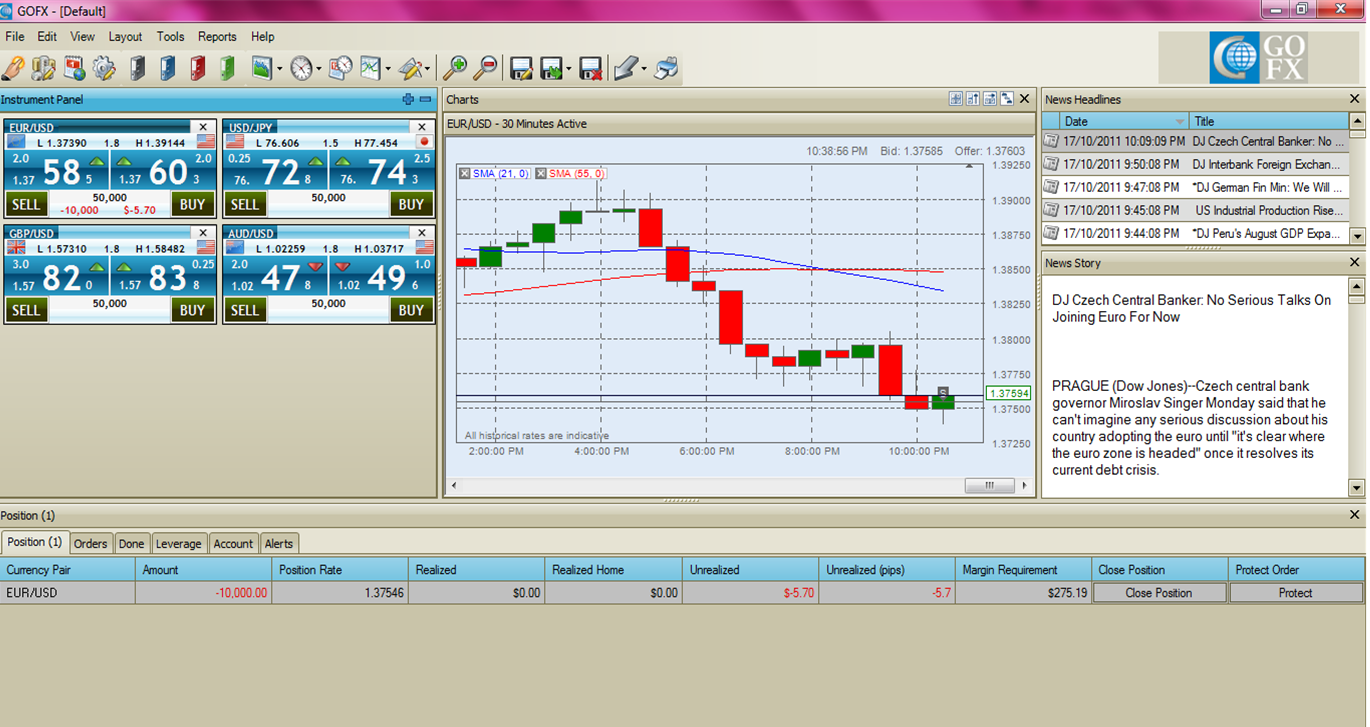Viewport: 1370px width, 727px height.
Task: Add an instrument with the plus icon
Action: coord(408,99)
